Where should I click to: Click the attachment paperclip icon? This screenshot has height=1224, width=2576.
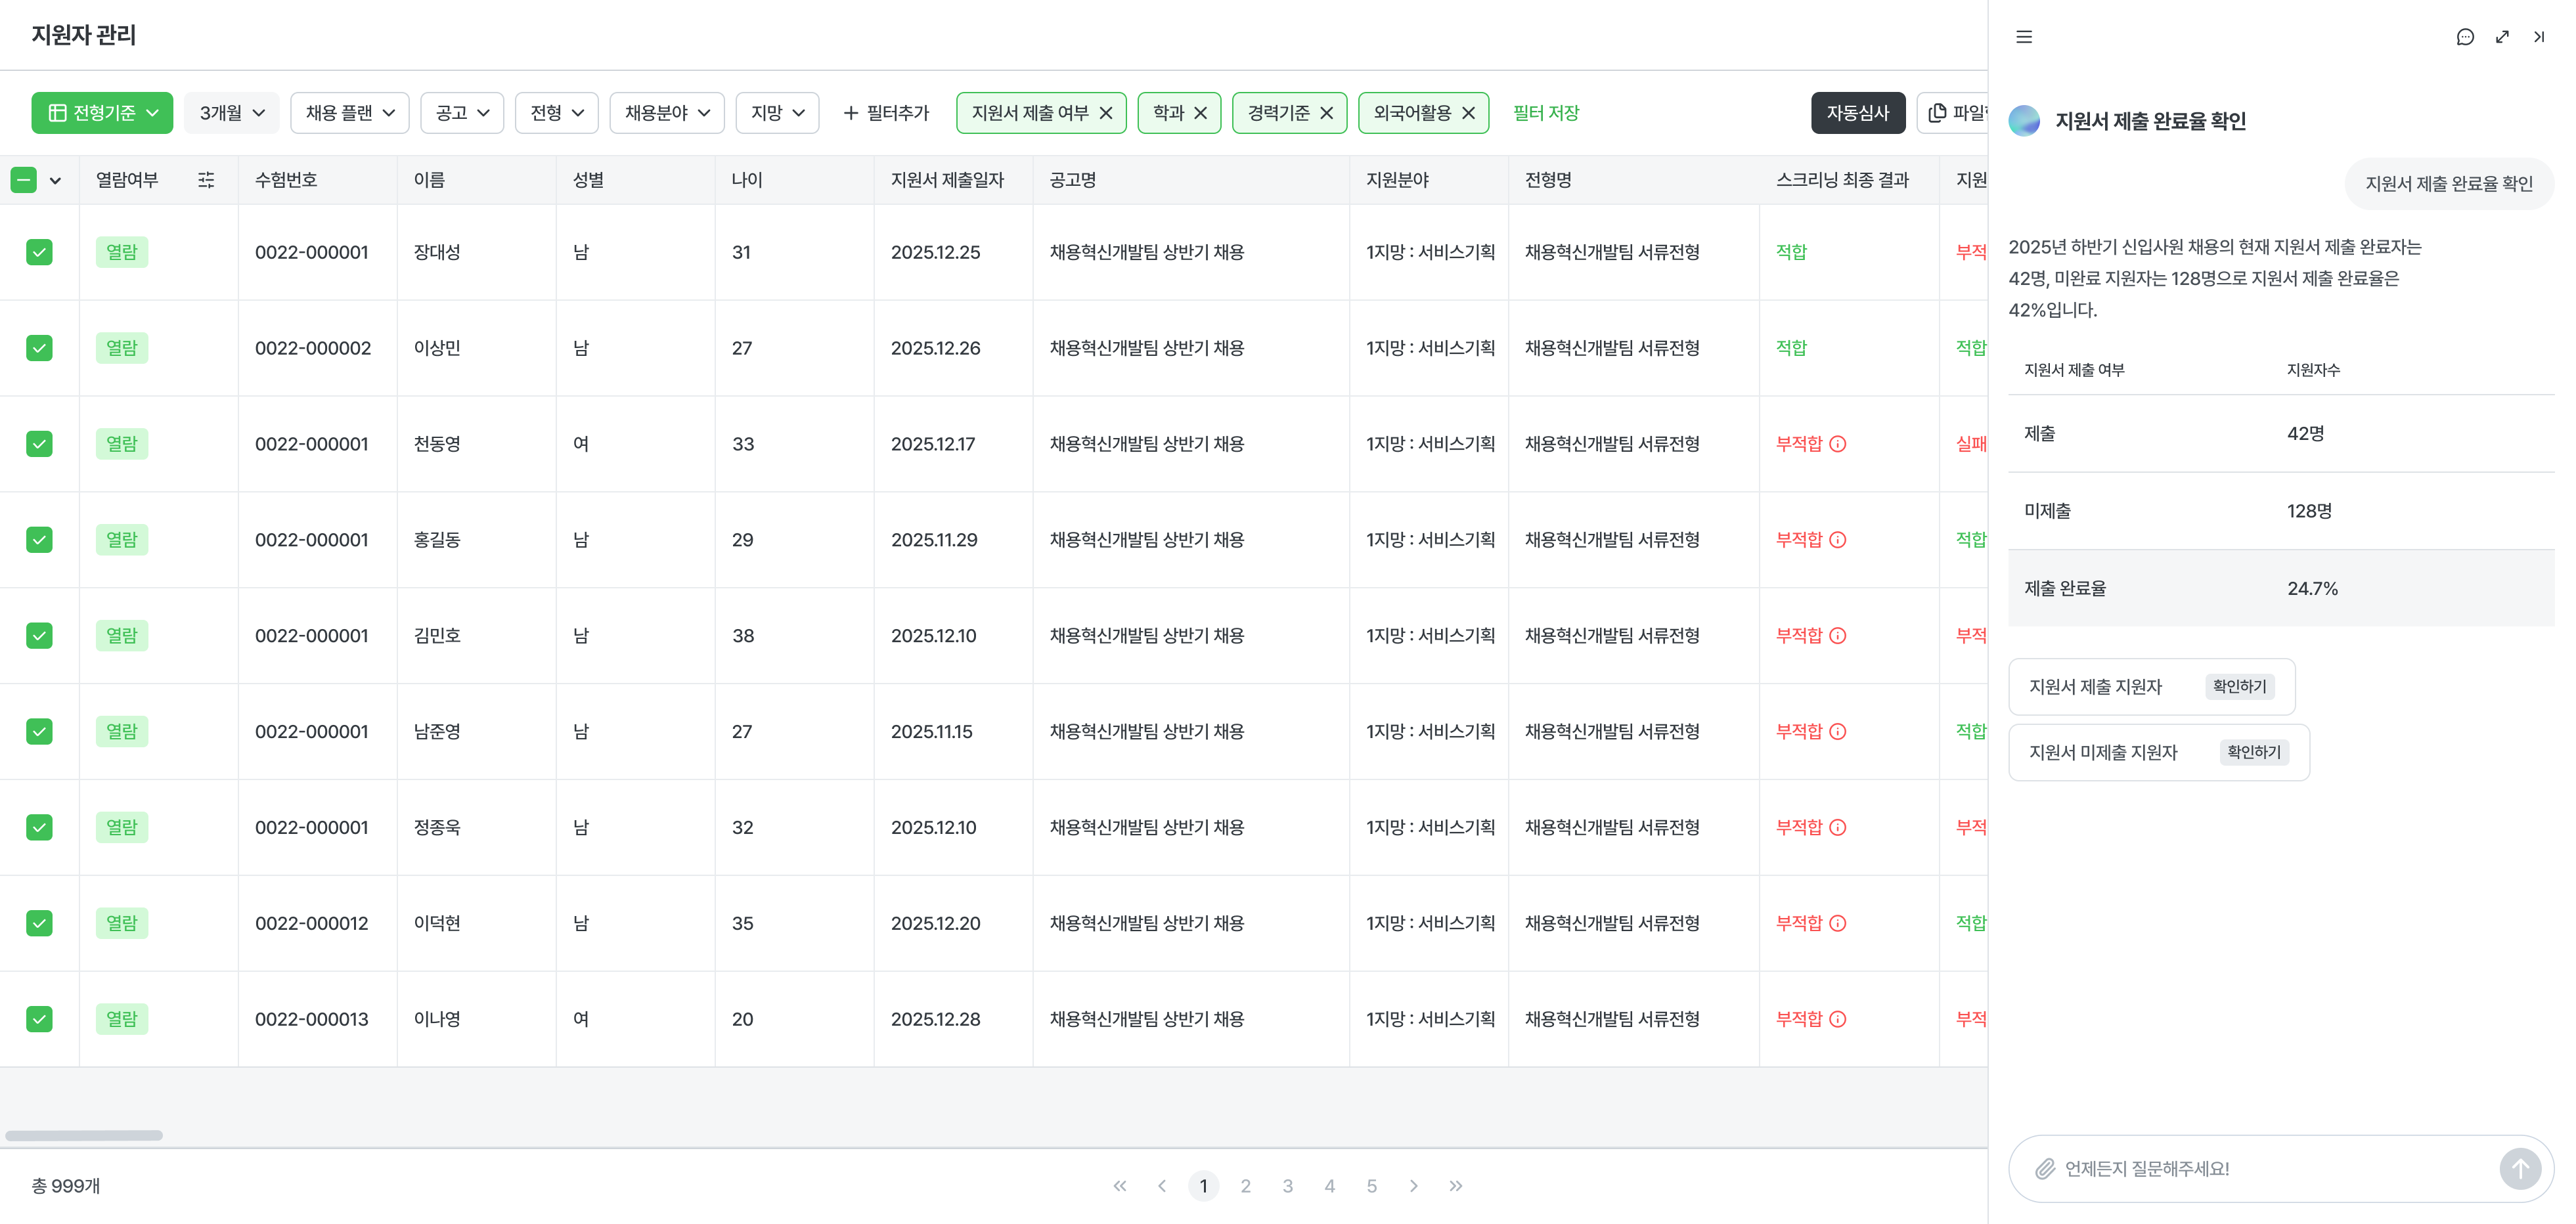(2045, 1168)
